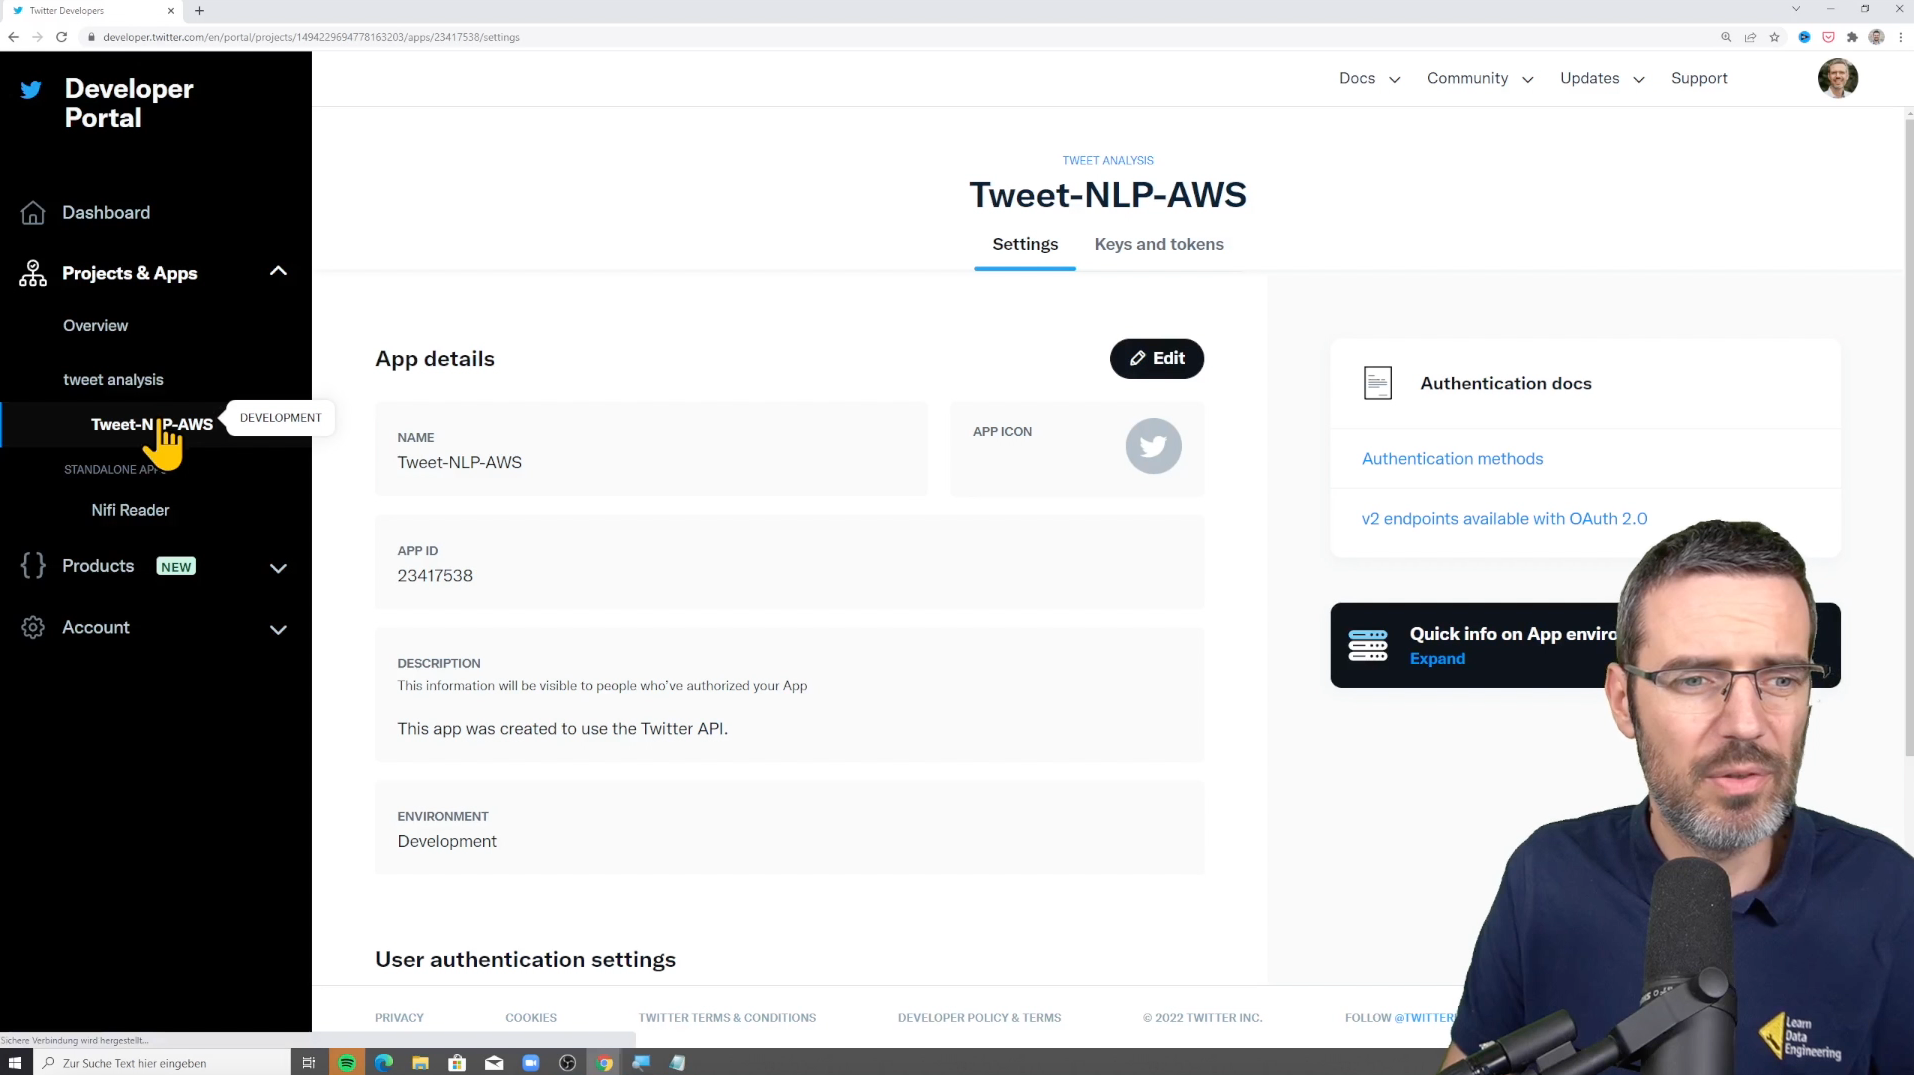Open user profile avatar in portal header
This screenshot has width=1914, height=1075.
pyautogui.click(x=1837, y=78)
